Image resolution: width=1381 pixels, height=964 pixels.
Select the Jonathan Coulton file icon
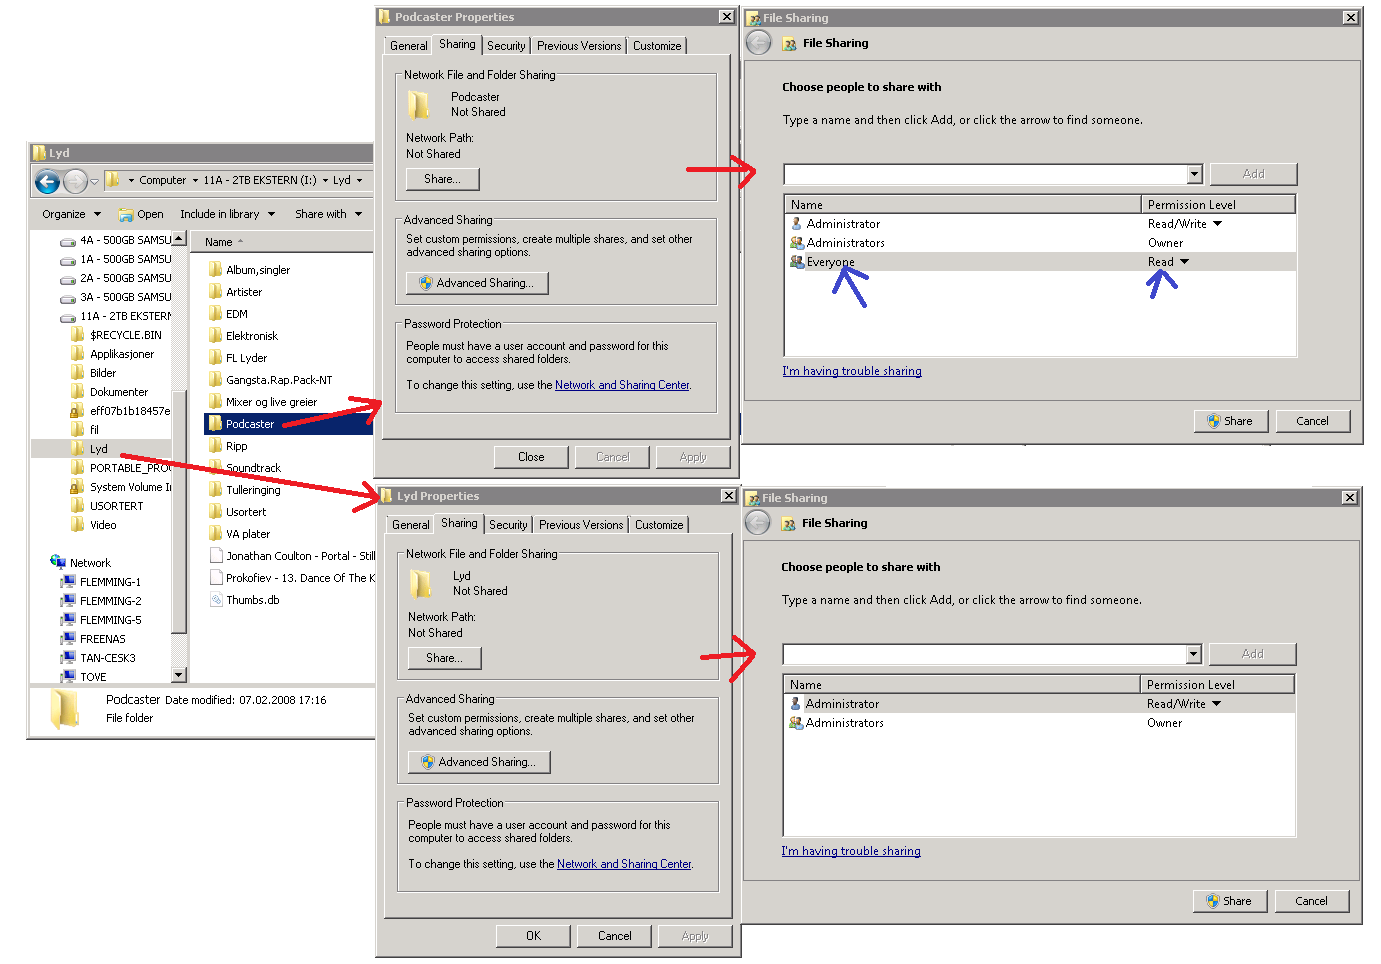216,556
